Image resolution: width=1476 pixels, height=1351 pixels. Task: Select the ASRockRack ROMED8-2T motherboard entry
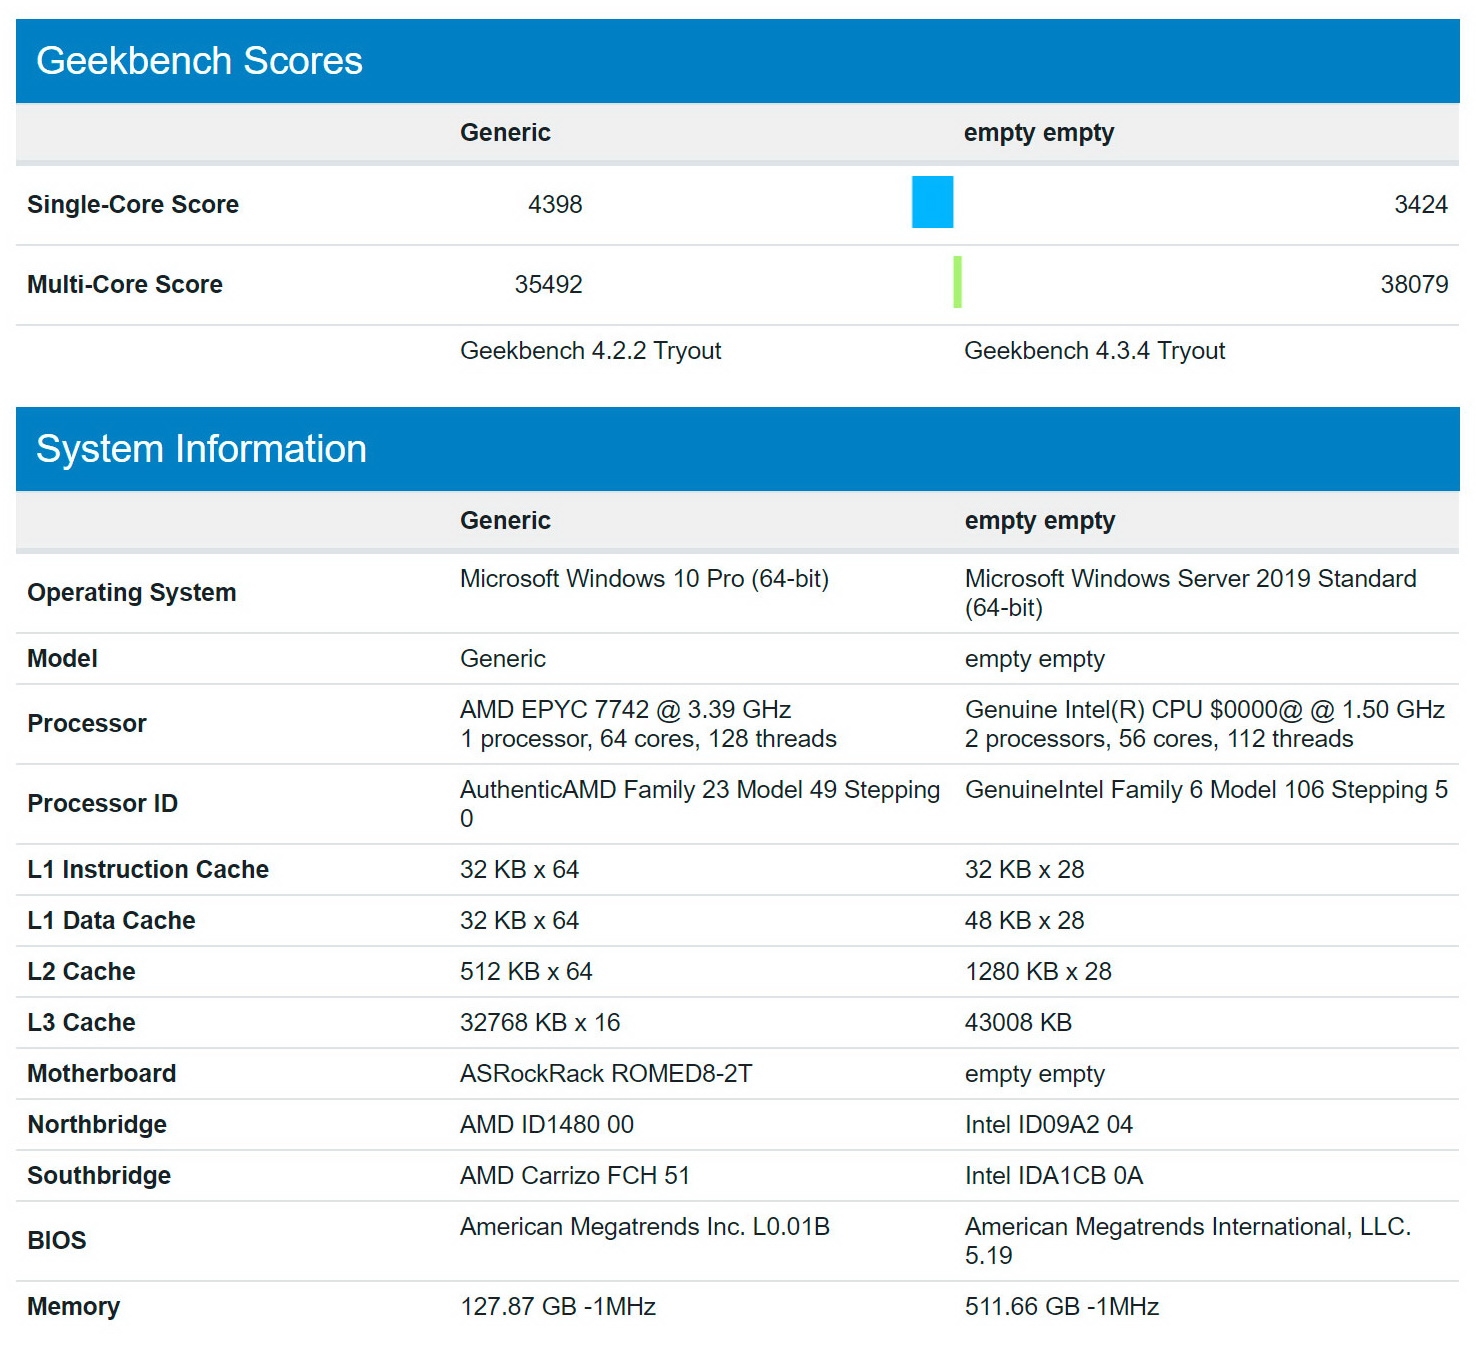tap(606, 1073)
